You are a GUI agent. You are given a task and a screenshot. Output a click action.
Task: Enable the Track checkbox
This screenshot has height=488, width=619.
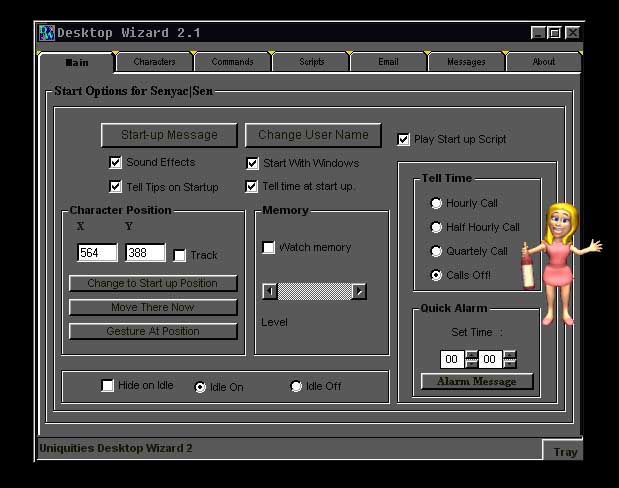tap(179, 255)
